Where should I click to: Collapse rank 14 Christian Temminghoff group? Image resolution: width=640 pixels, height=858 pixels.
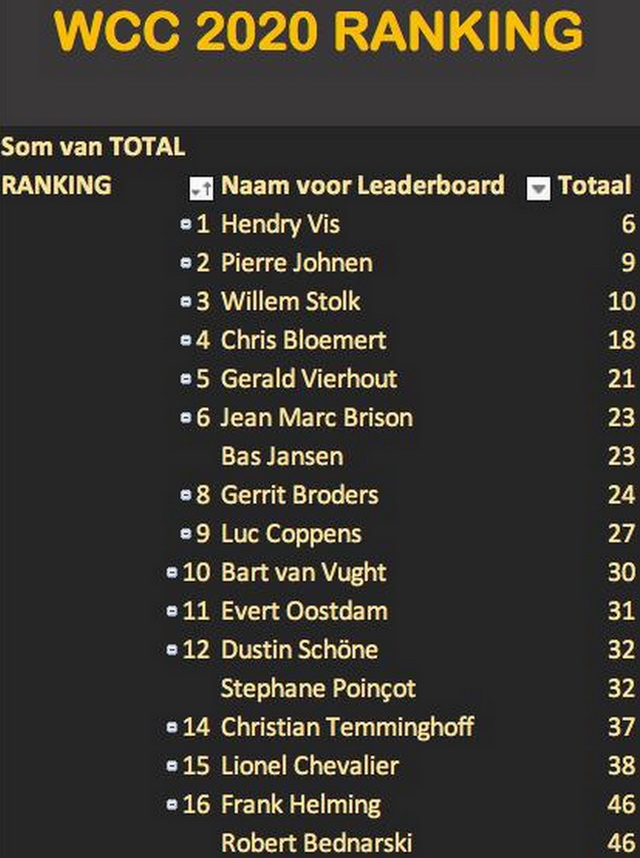point(172,727)
